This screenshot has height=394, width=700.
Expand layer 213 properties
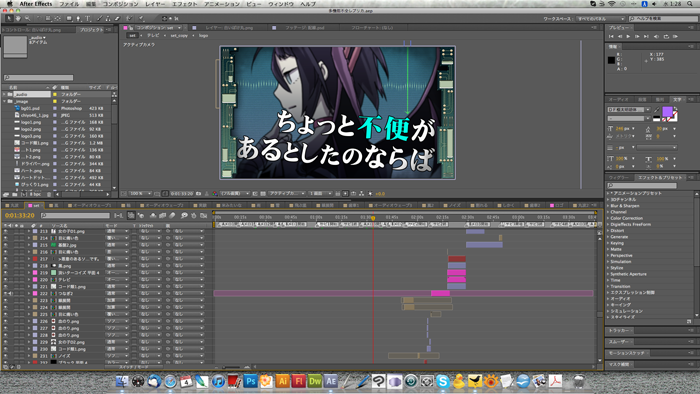point(29,232)
